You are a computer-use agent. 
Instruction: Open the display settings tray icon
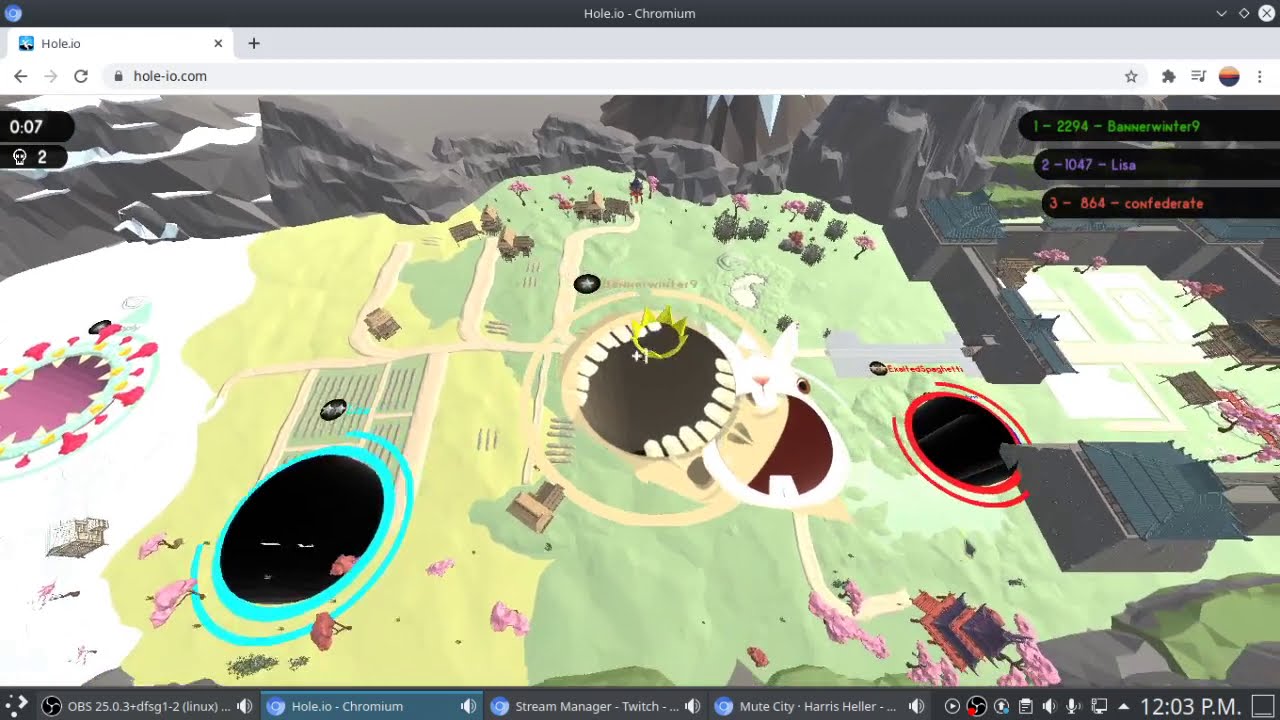(x=1099, y=706)
